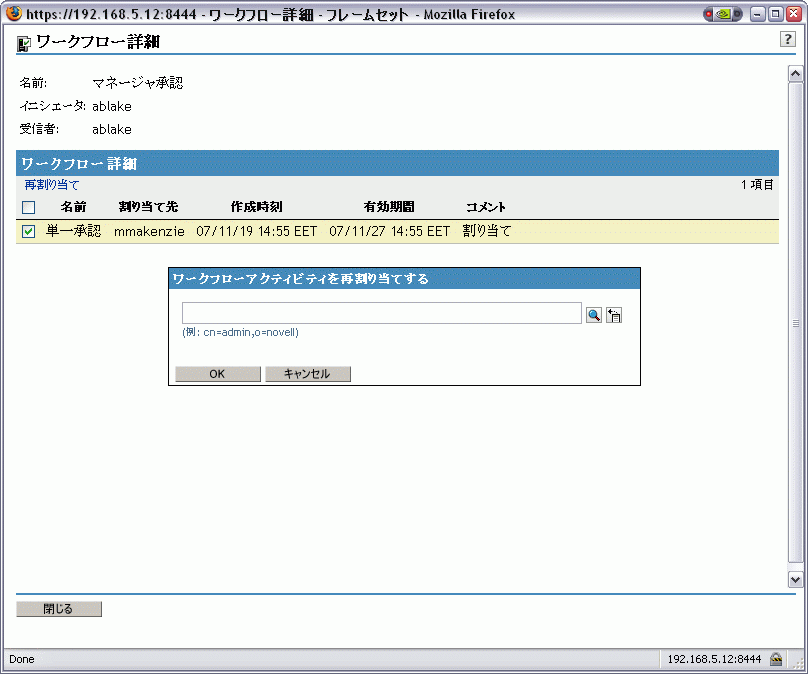Uncheck the 単一承認 row checkbox
The height and width of the screenshot is (674, 808).
coord(28,231)
